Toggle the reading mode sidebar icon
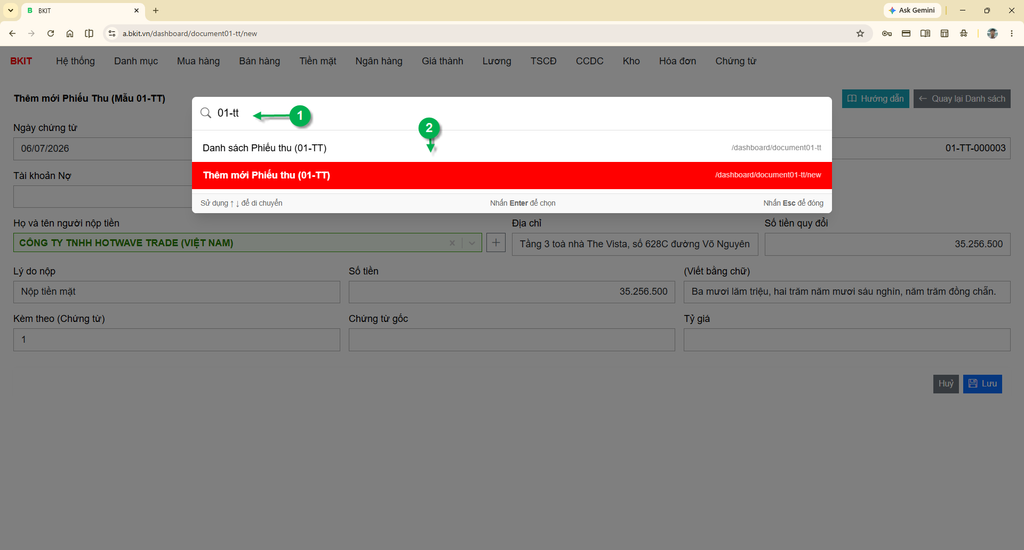Viewport: 1024px width, 550px height. click(x=925, y=33)
